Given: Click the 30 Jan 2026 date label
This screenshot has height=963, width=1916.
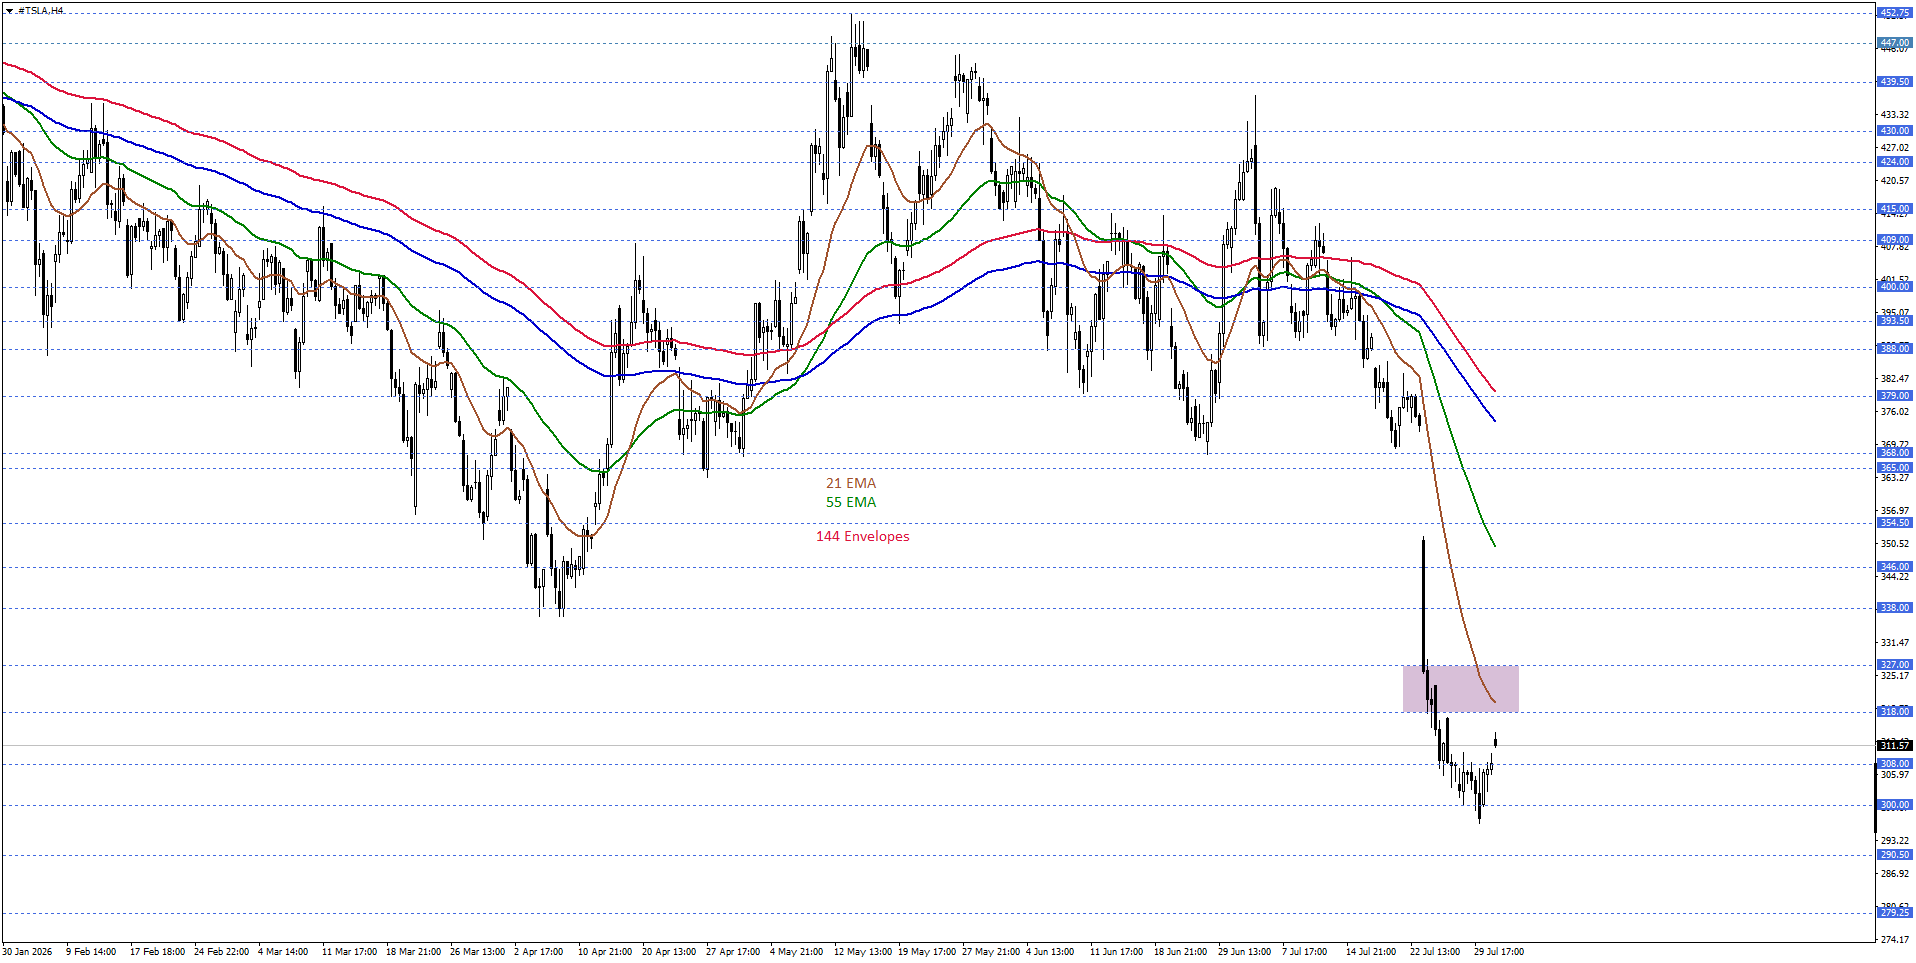Looking at the screenshot, I should pyautogui.click(x=28, y=951).
